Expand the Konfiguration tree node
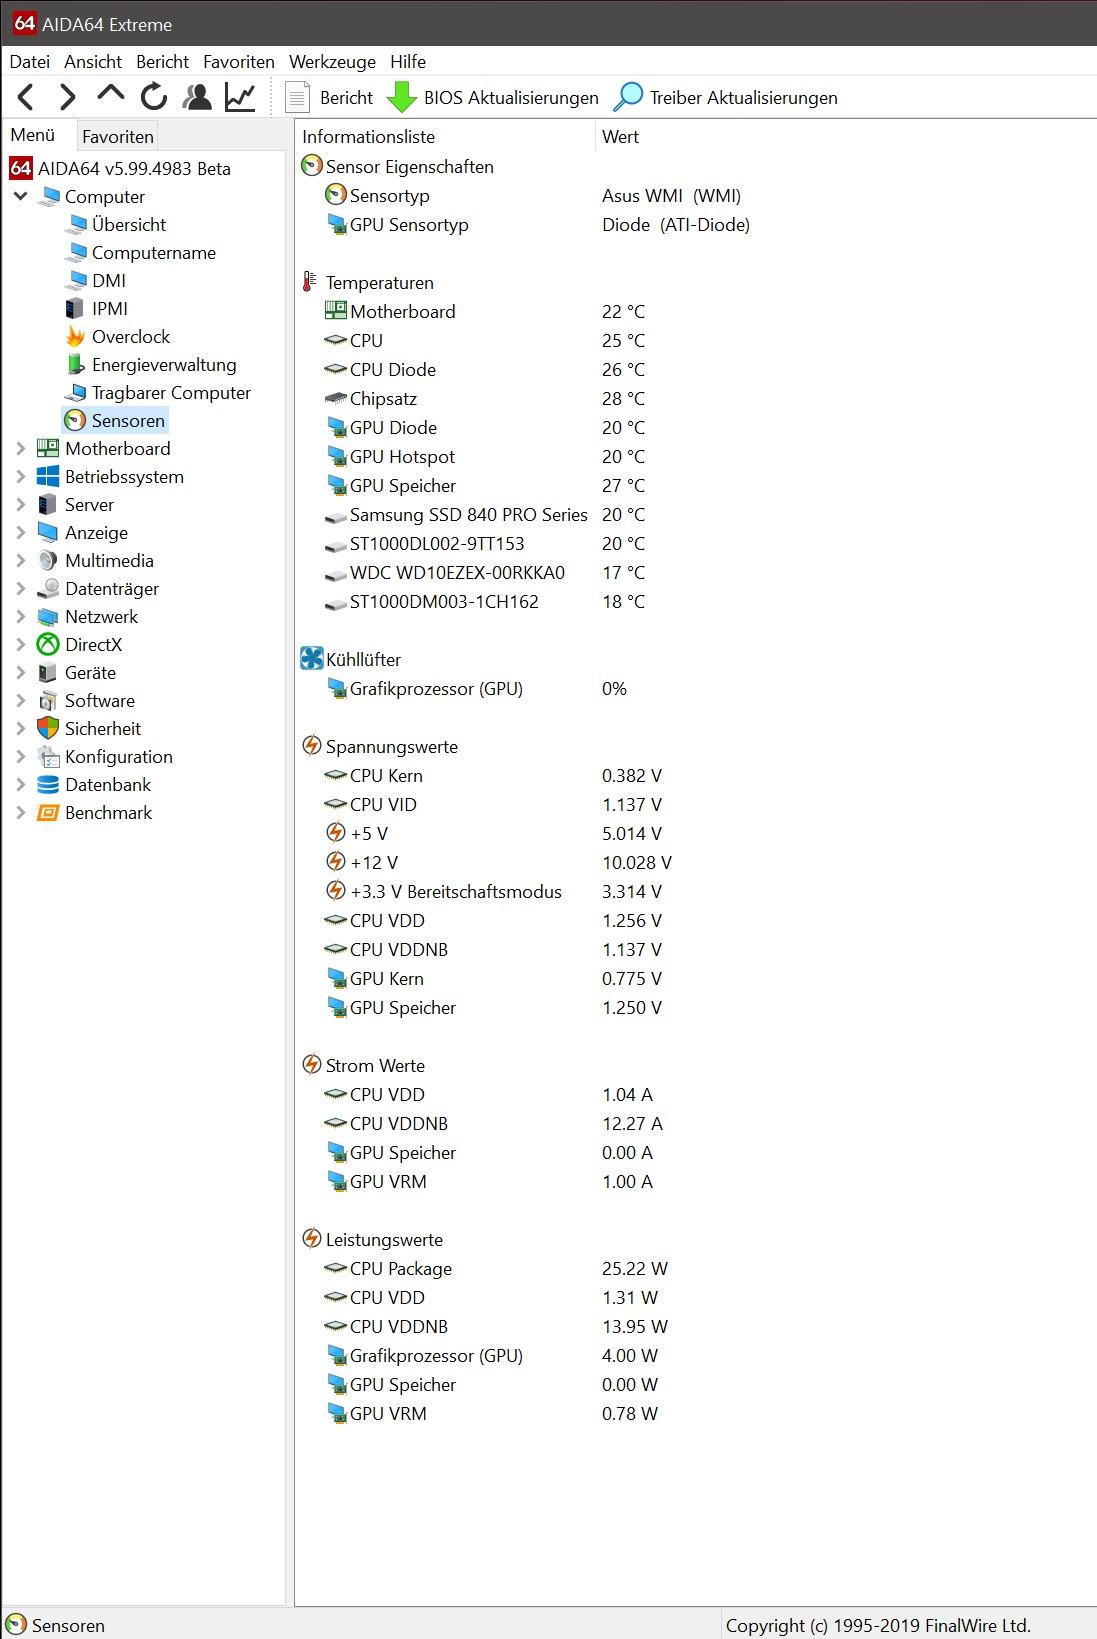 point(20,757)
